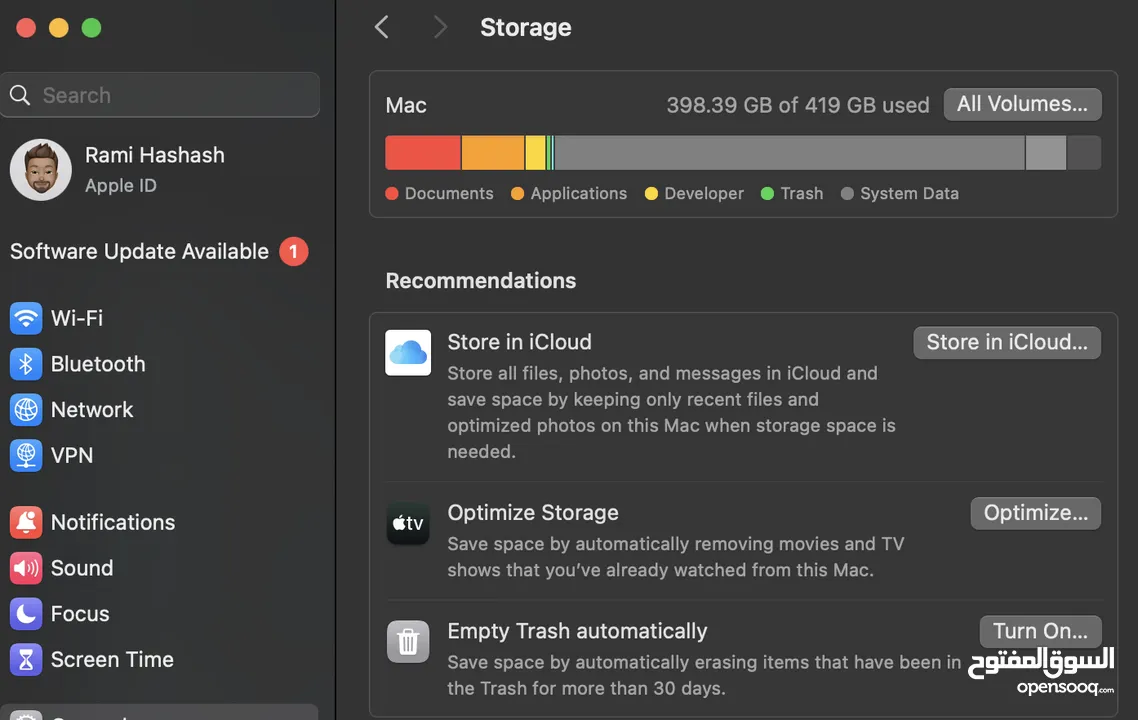
Task: Click the software update badge 1
Action: (294, 252)
